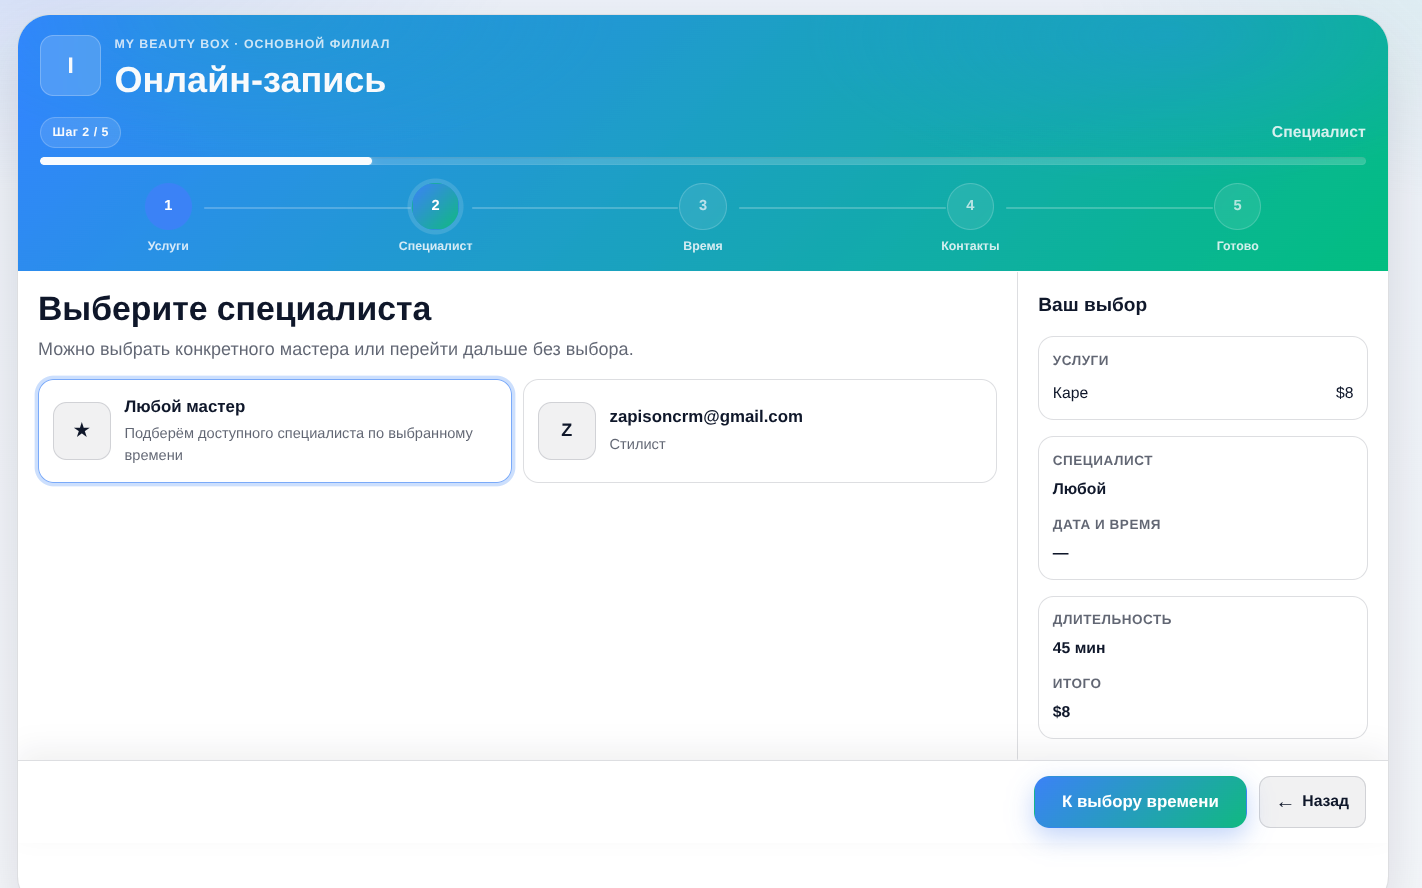Click the salon logo tile in the header

point(70,66)
